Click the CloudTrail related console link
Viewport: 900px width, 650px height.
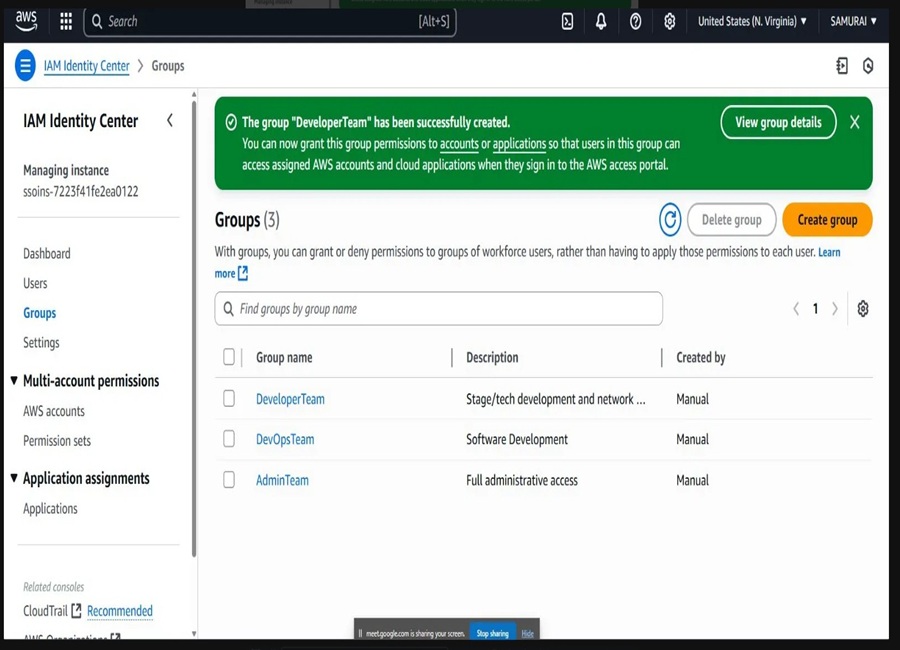click(45, 611)
